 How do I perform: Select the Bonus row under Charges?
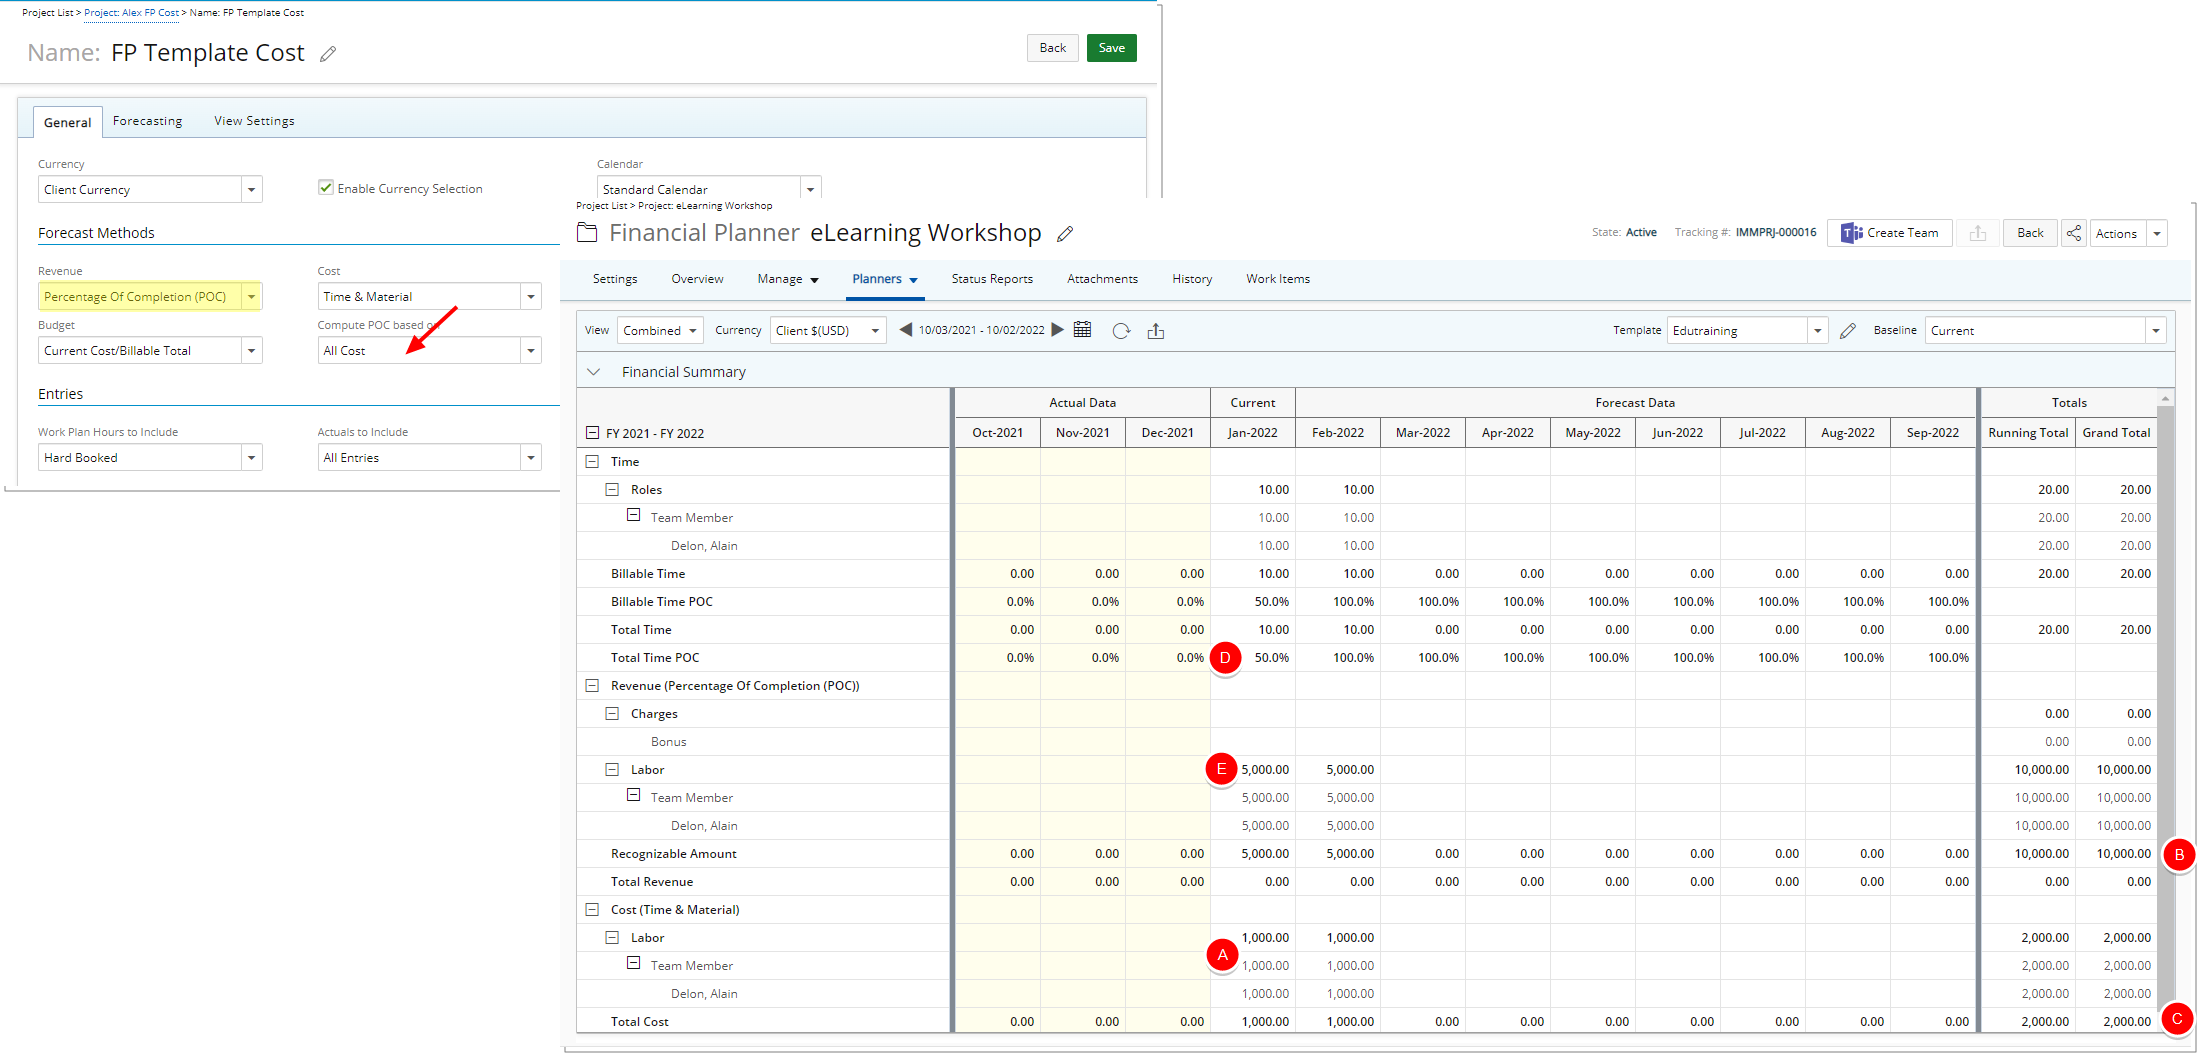(668, 741)
